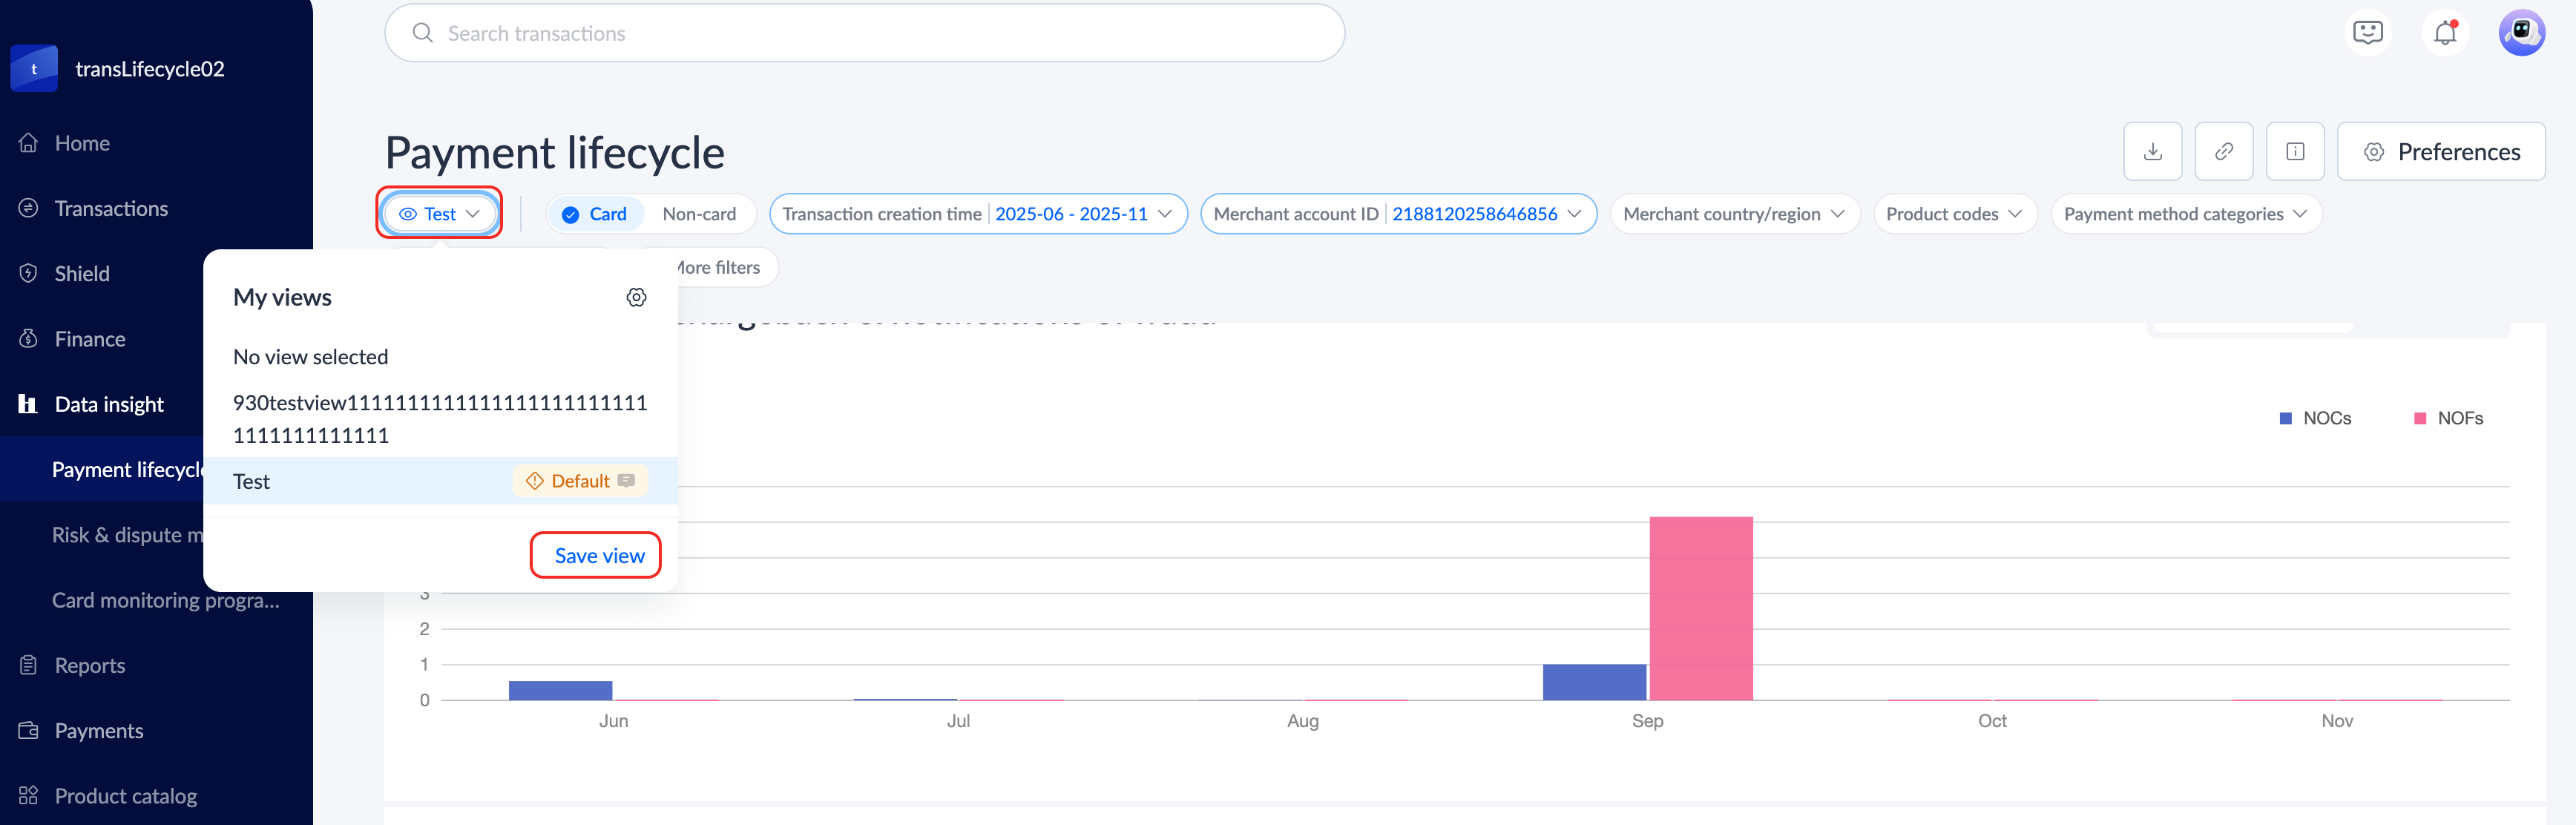Image resolution: width=2576 pixels, height=825 pixels.
Task: Expand the Test view dropdown
Action: [439, 214]
